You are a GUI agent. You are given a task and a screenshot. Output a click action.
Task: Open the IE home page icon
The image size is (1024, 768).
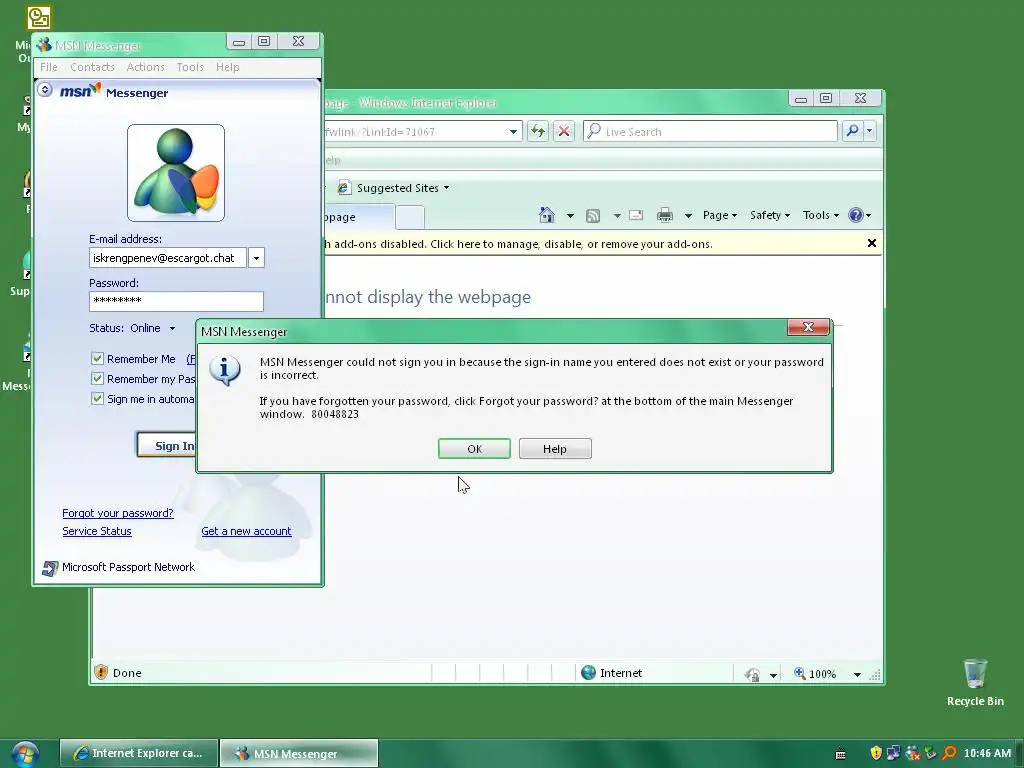click(x=547, y=215)
